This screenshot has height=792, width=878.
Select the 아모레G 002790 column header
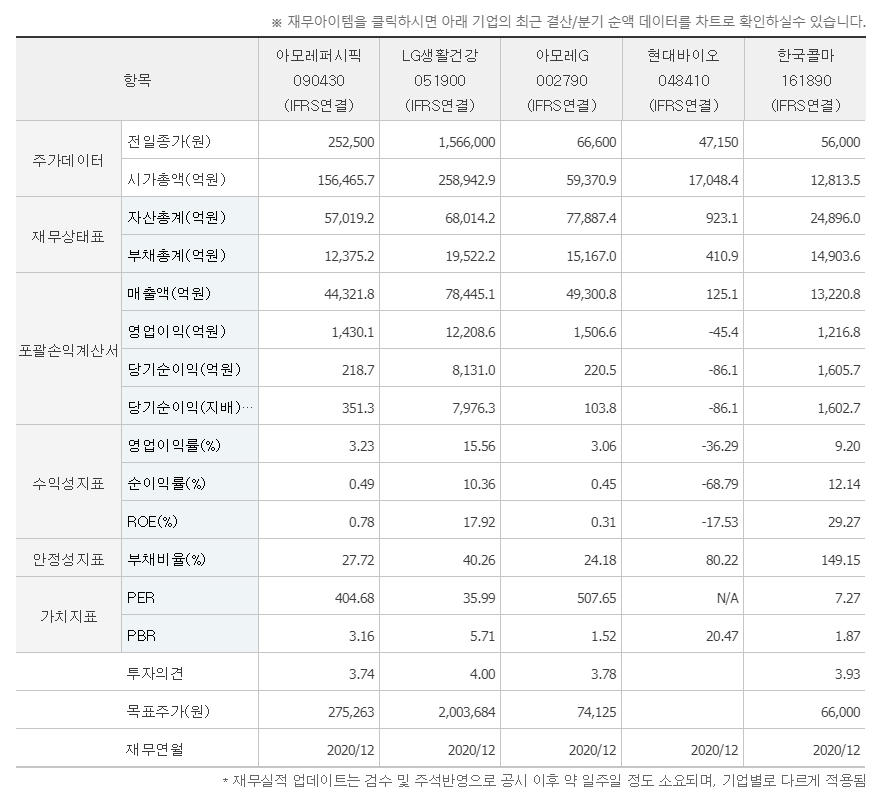point(562,80)
